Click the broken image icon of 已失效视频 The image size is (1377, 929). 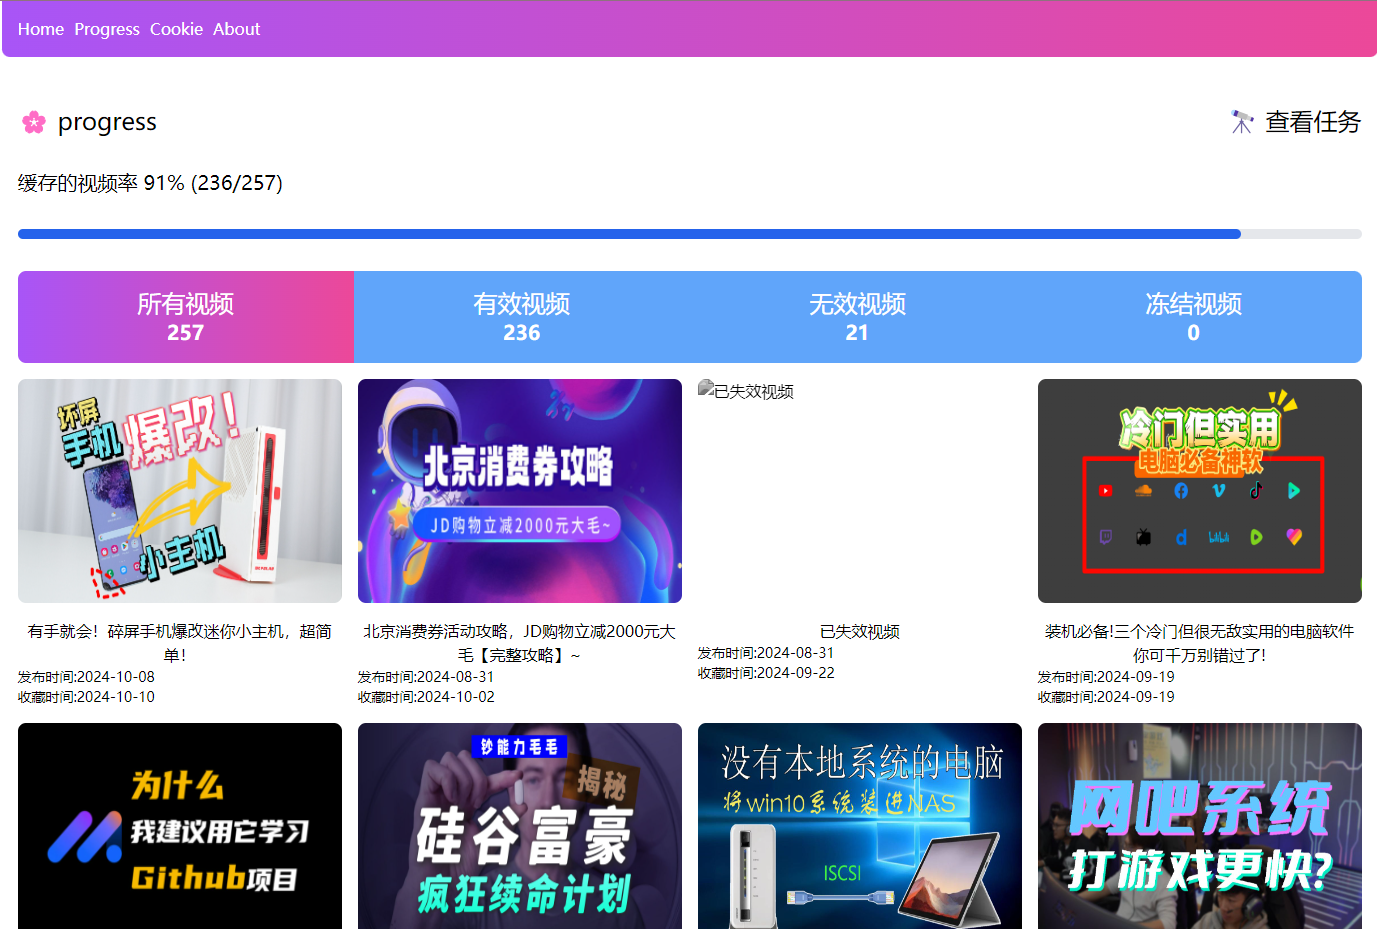(x=706, y=390)
